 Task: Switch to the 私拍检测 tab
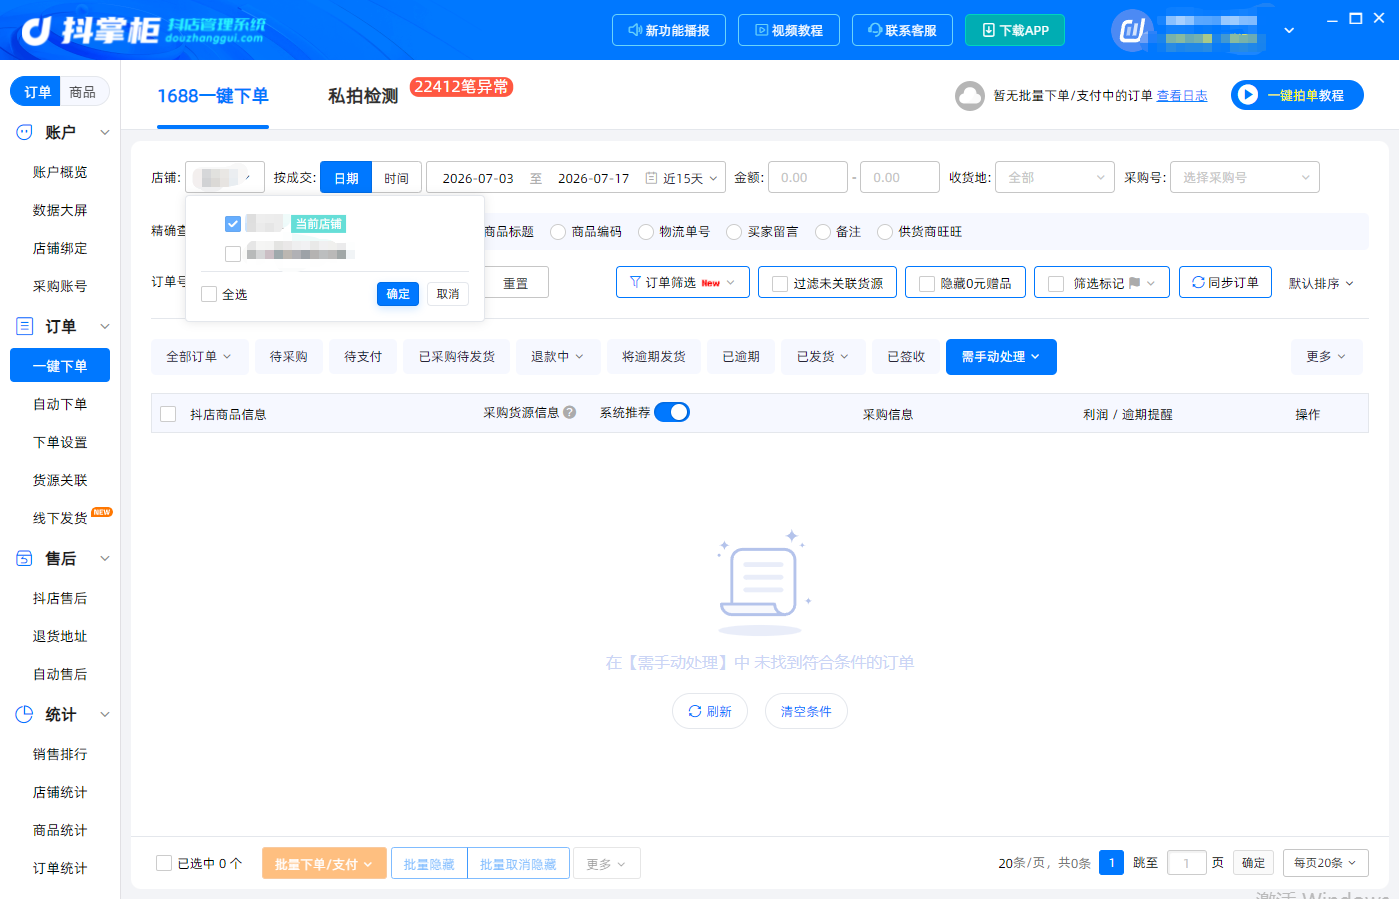coord(363,96)
